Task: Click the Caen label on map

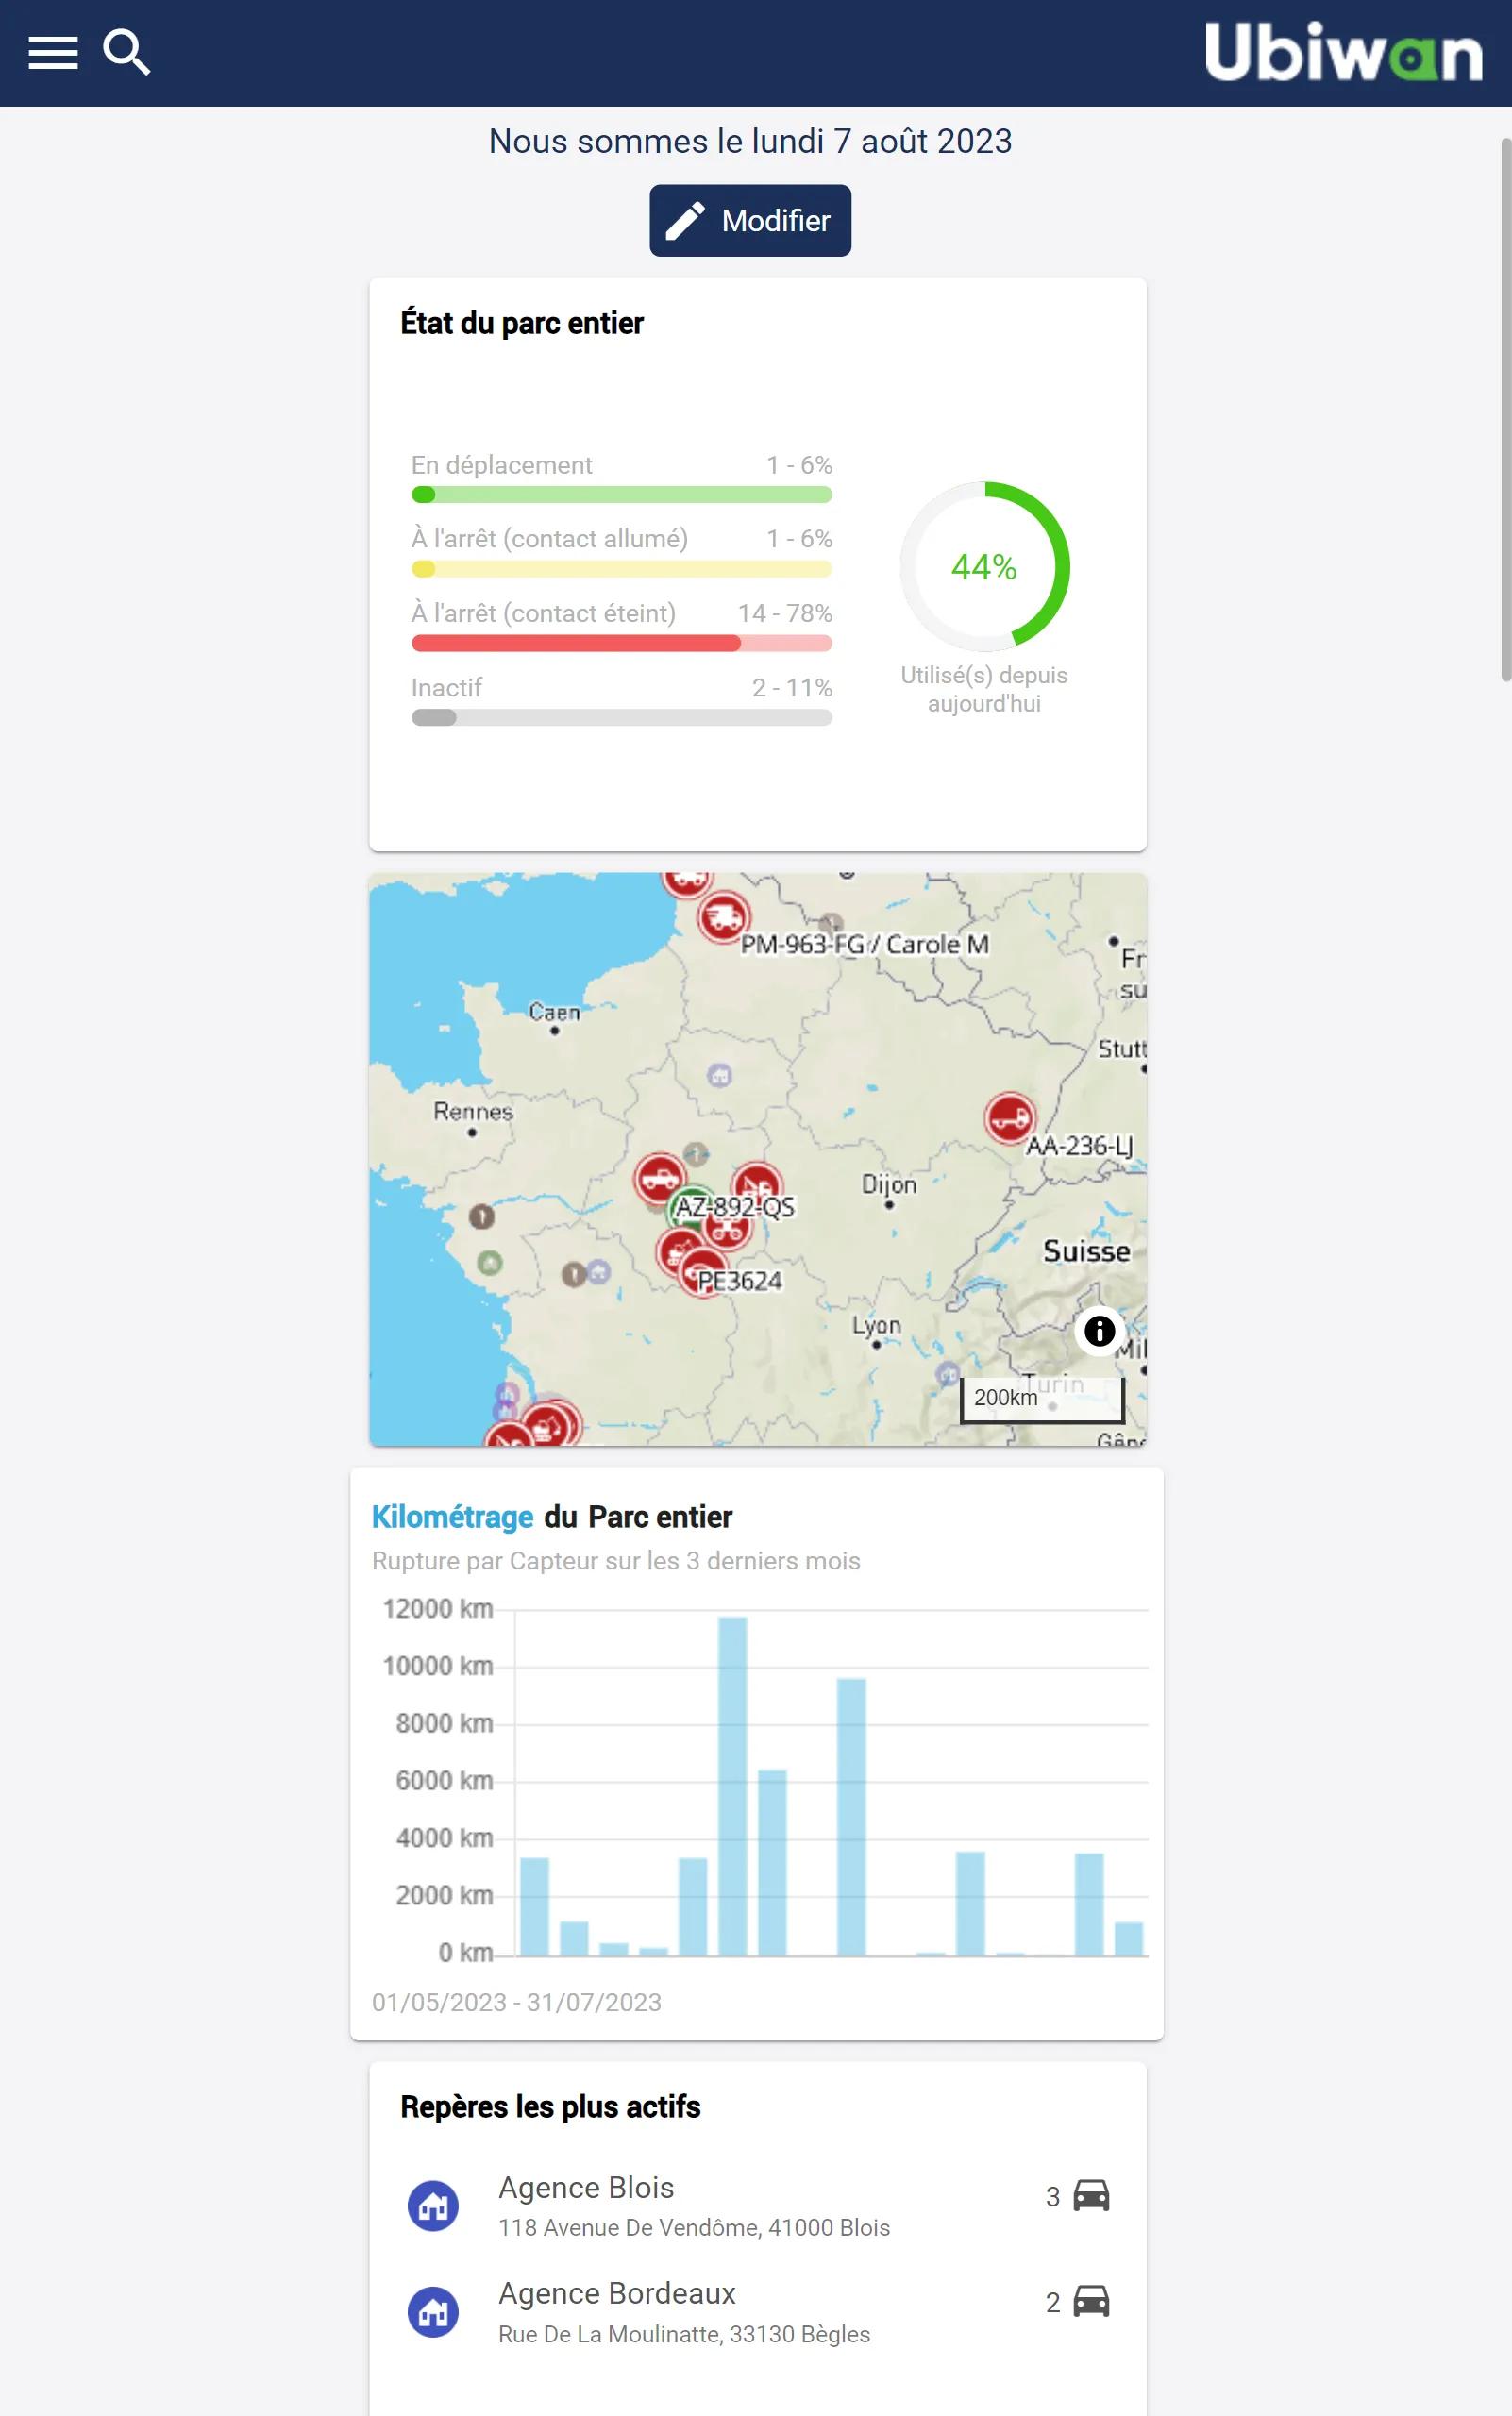Action: click(x=554, y=1012)
